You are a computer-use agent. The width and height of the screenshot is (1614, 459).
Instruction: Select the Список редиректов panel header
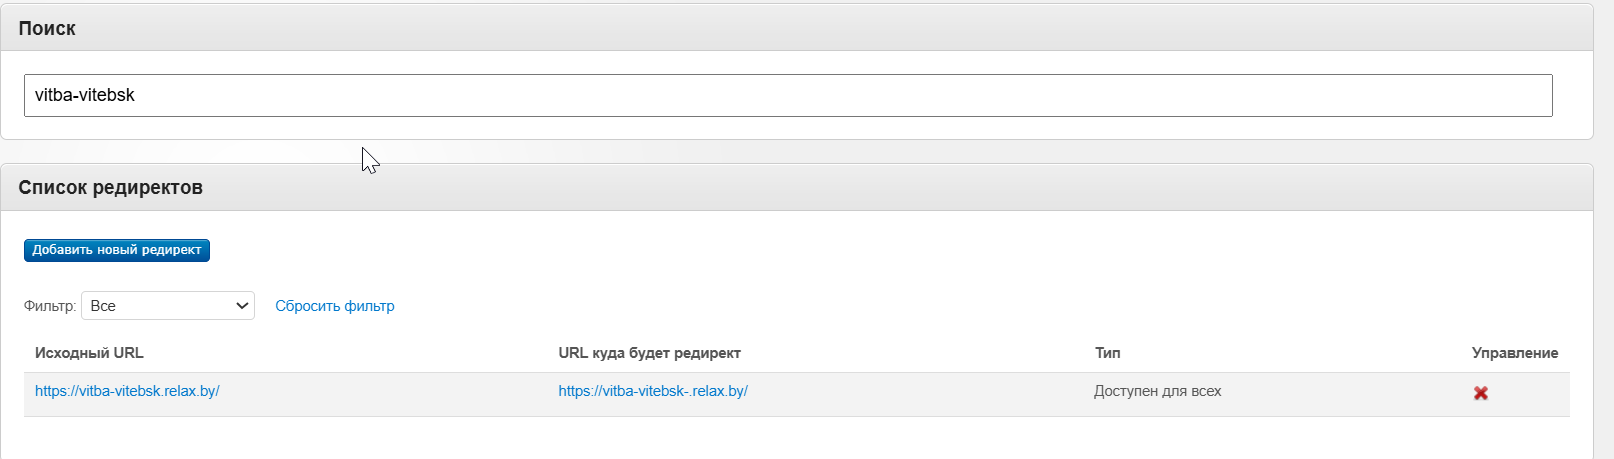click(x=797, y=187)
